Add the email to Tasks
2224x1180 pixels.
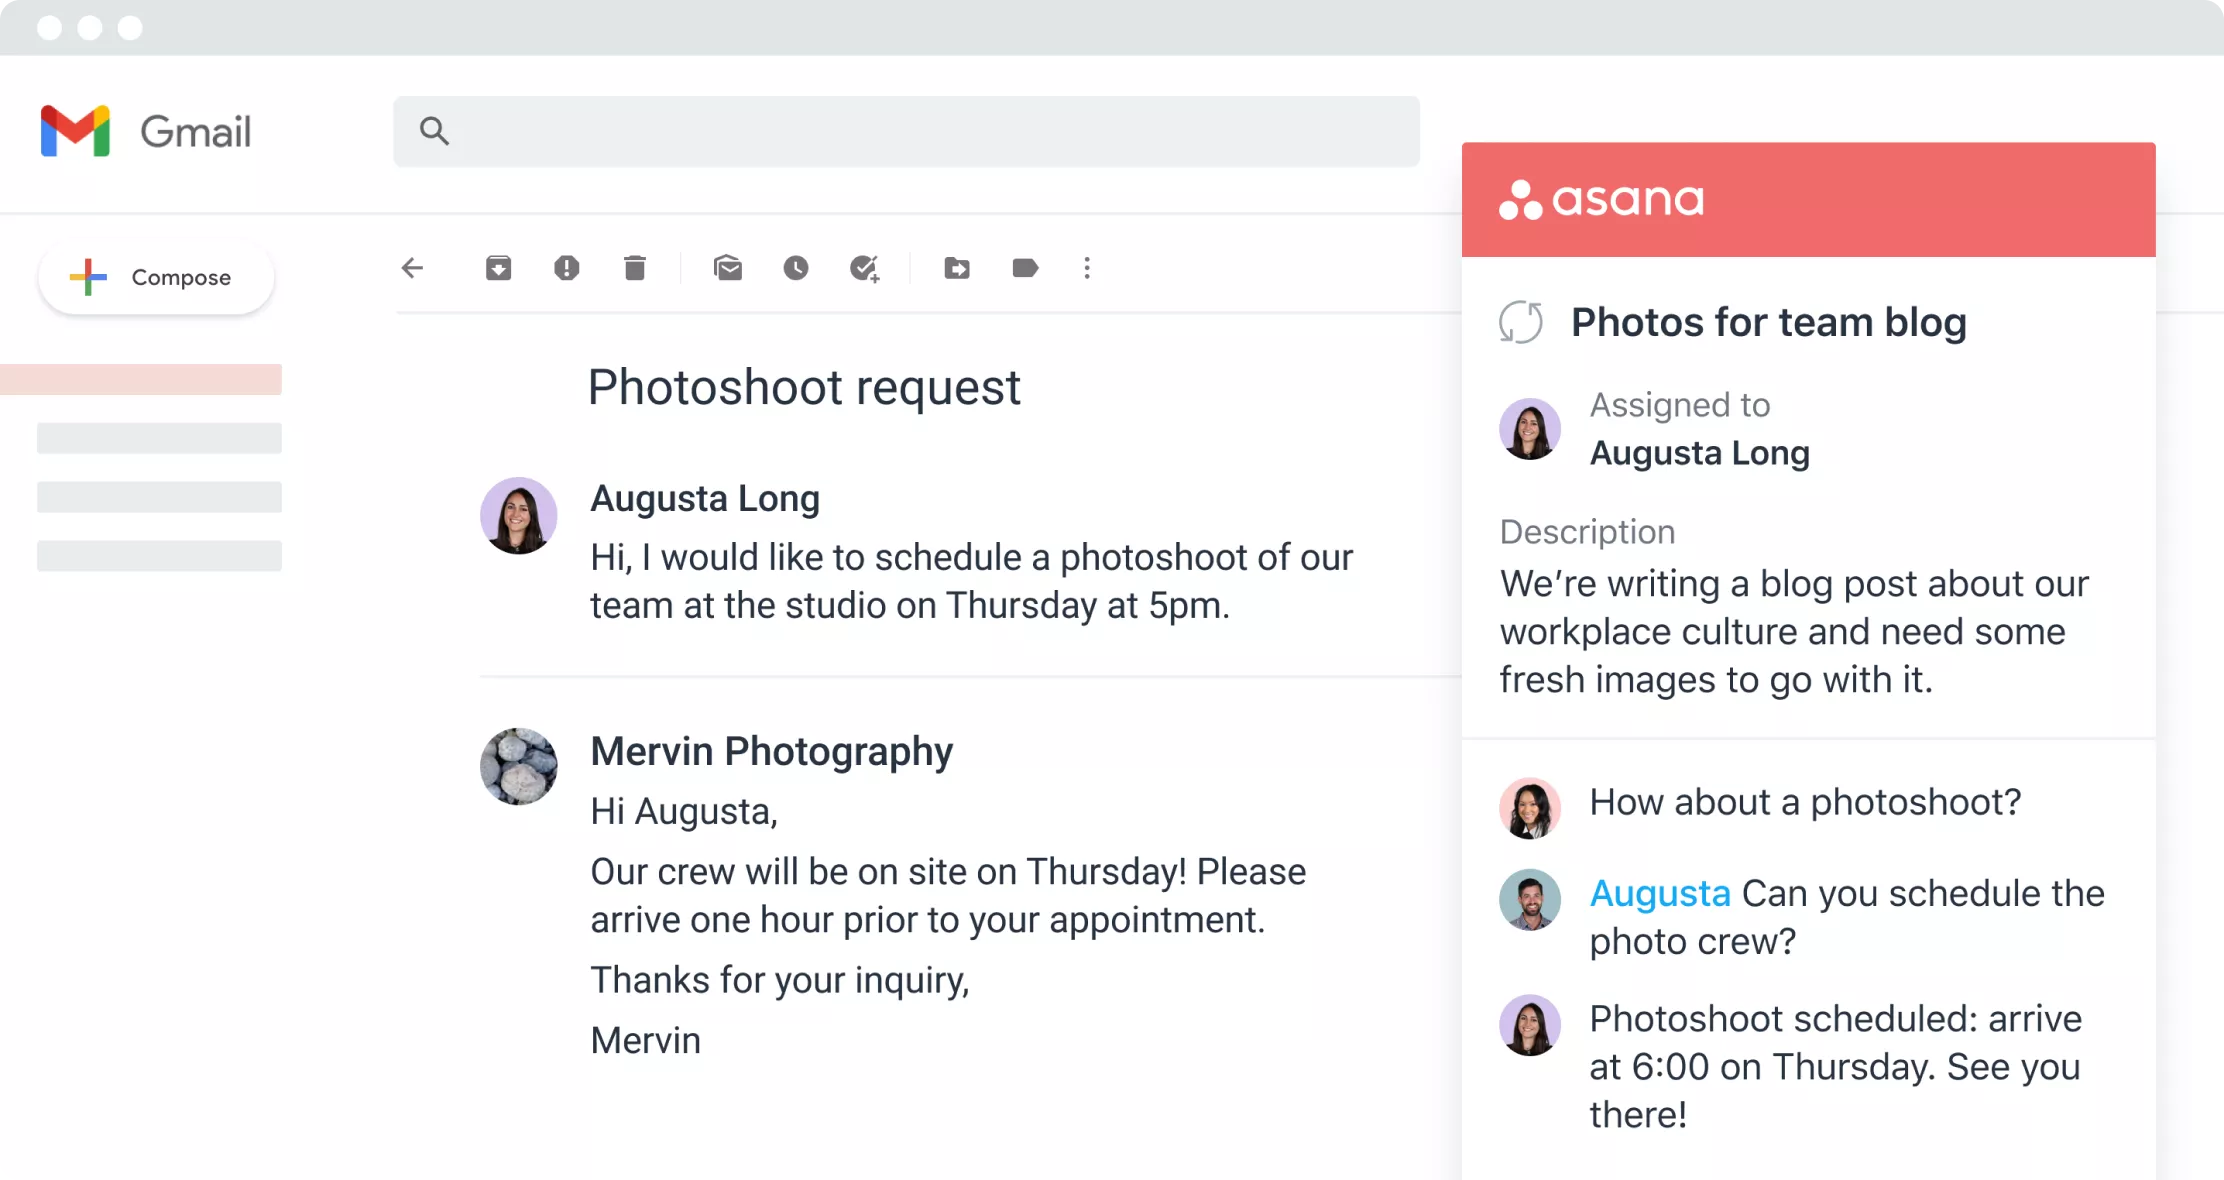864,268
